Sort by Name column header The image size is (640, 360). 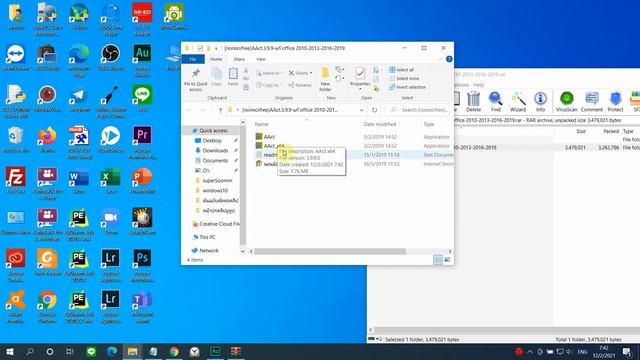(261, 124)
